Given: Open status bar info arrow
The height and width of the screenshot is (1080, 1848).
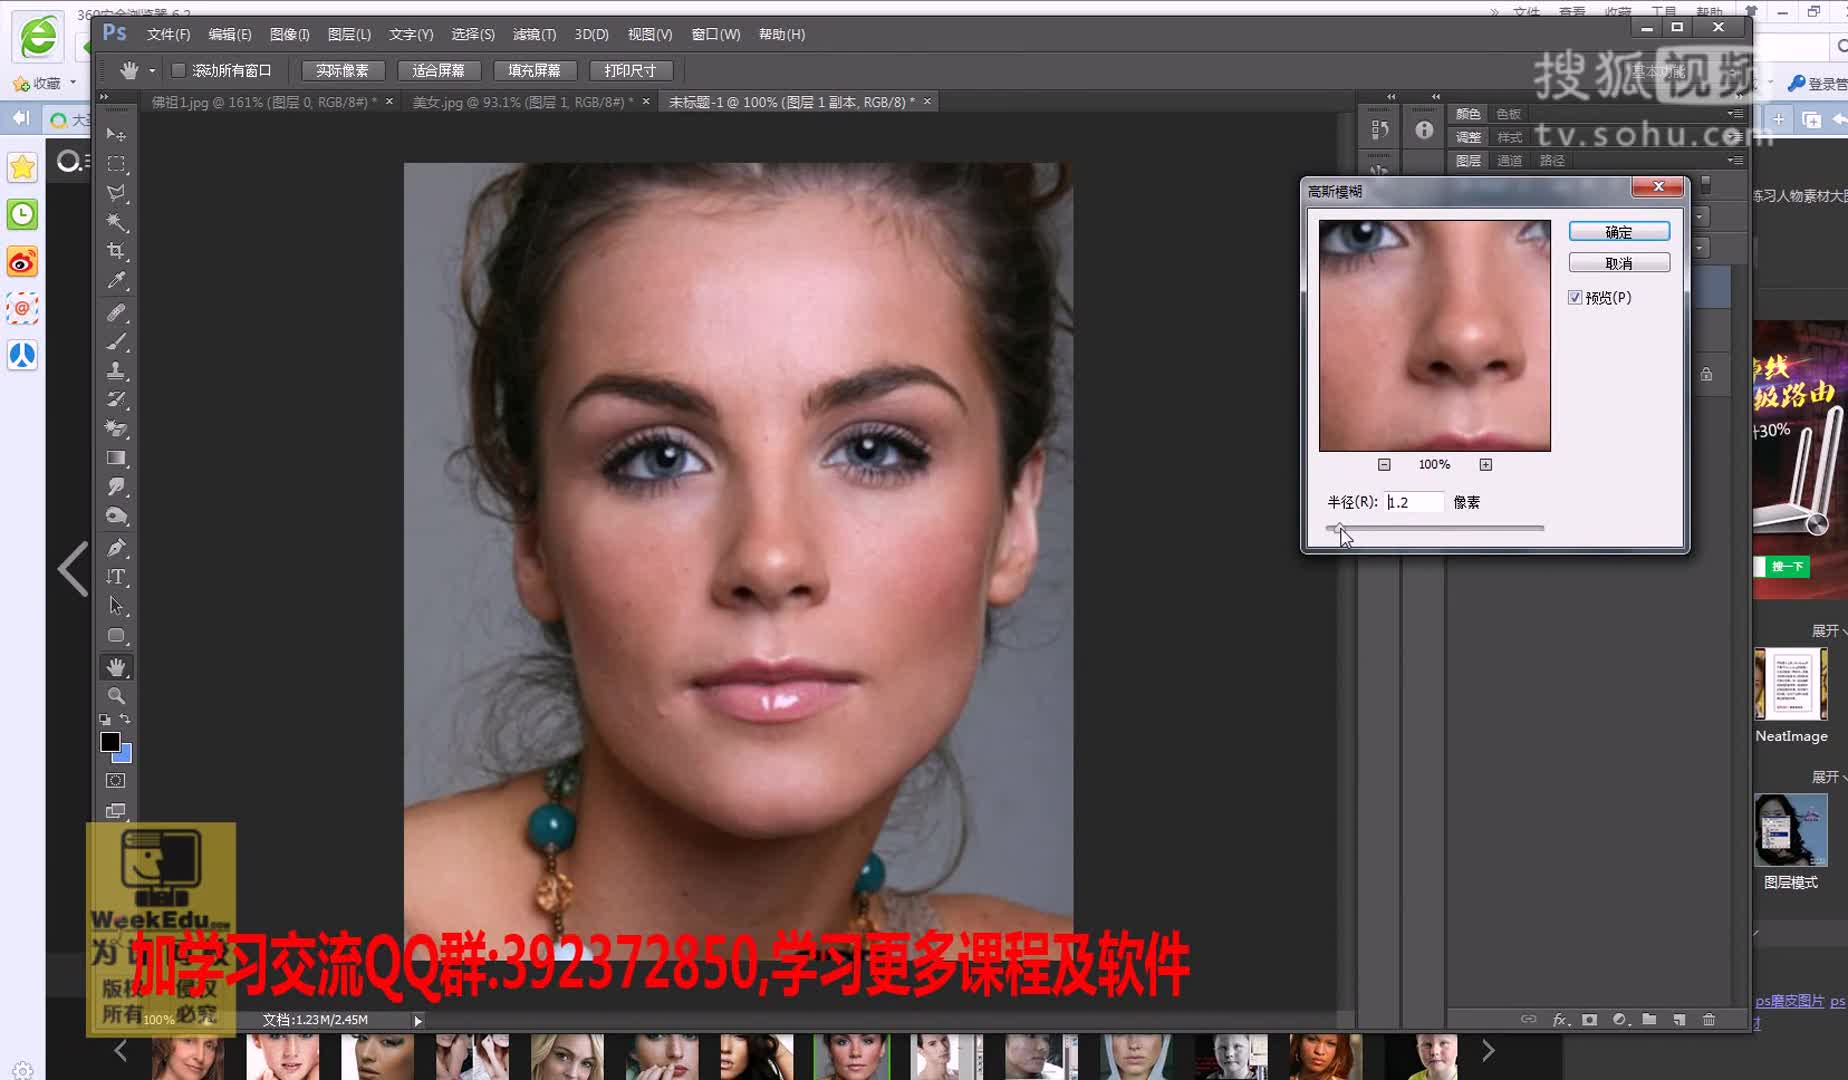Looking at the screenshot, I should coord(418,1021).
